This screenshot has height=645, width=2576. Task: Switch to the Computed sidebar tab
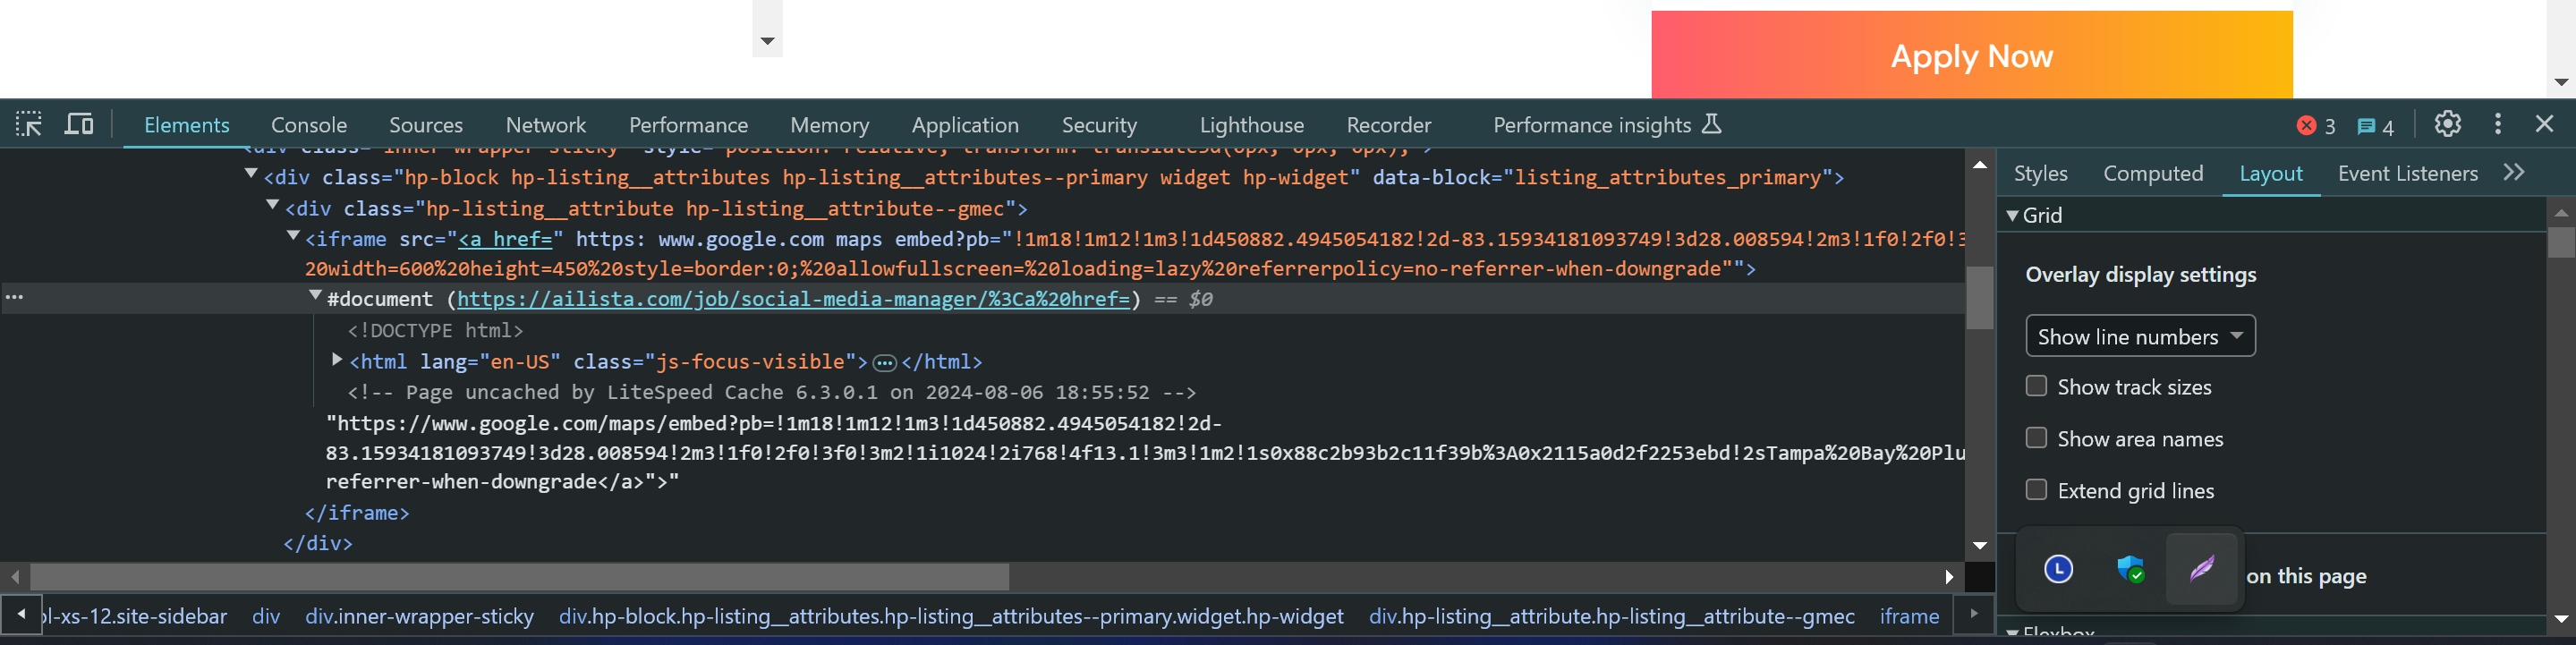pyautogui.click(x=2153, y=174)
